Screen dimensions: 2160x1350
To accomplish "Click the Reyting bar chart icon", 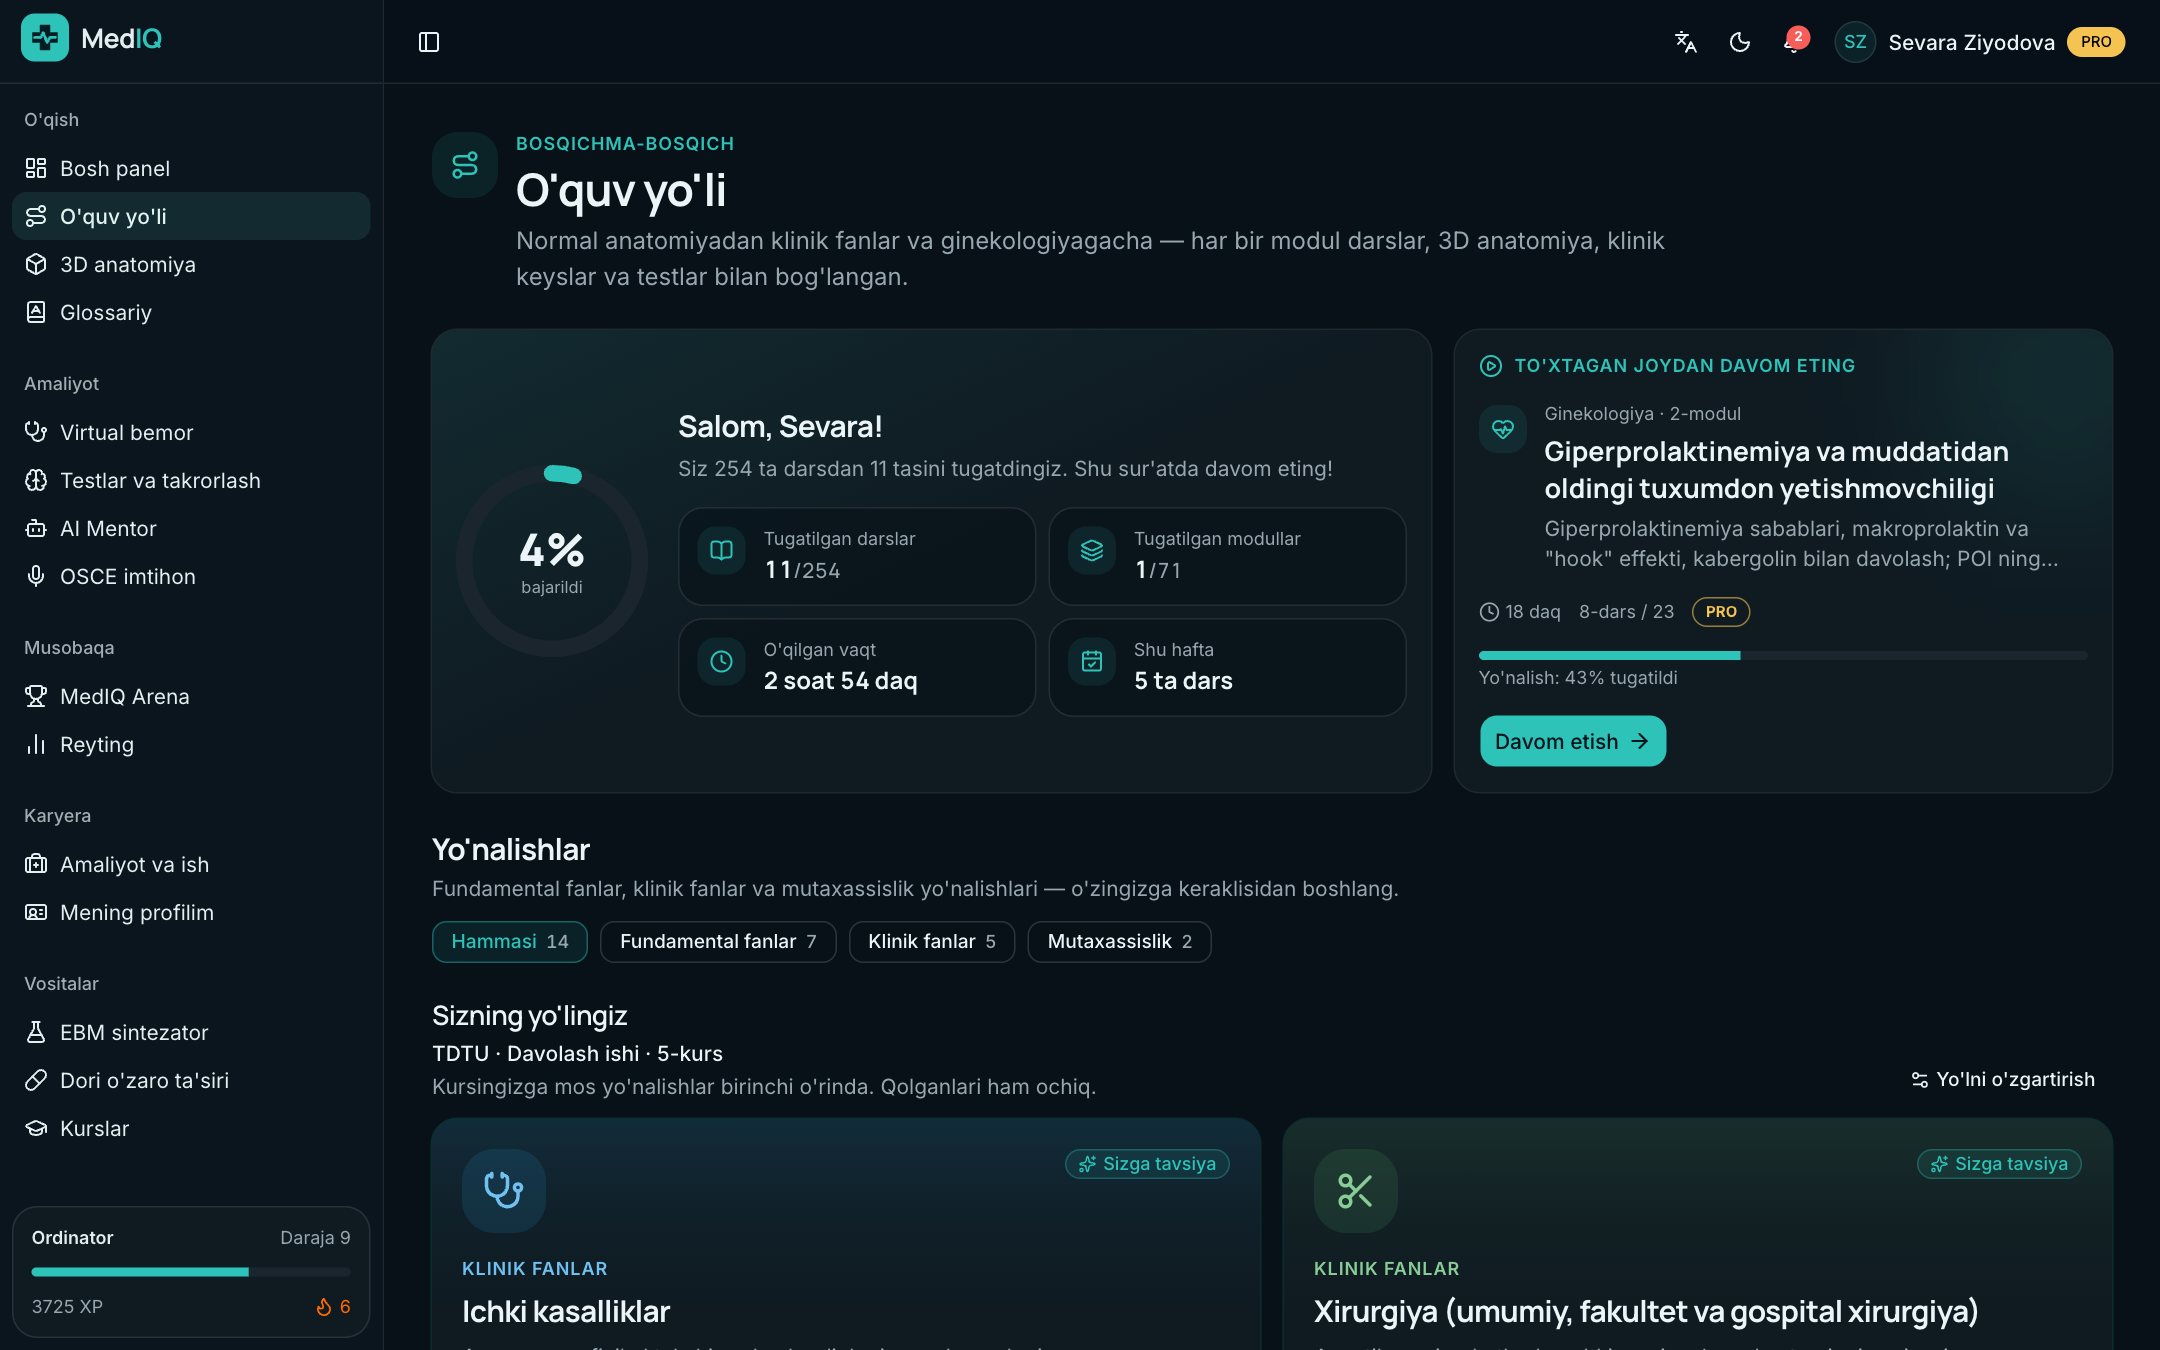I will 36,744.
